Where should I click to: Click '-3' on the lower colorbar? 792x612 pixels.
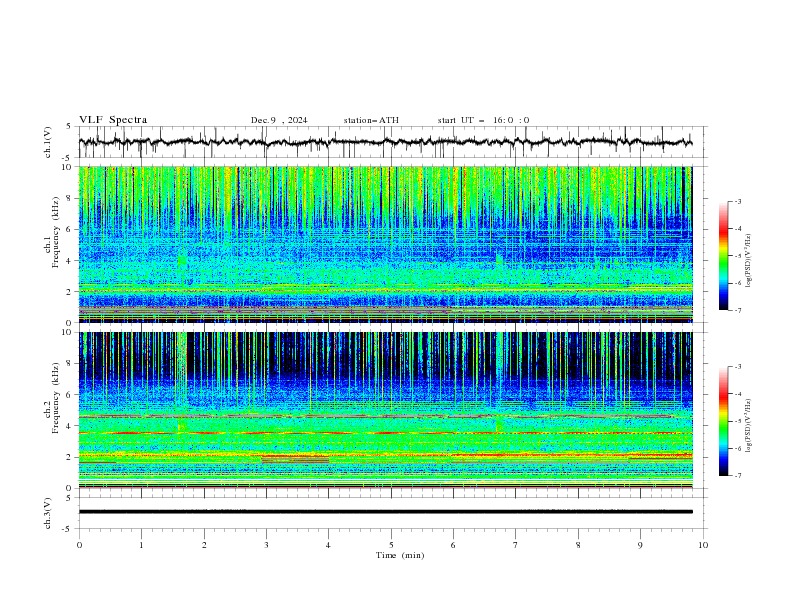tap(738, 367)
